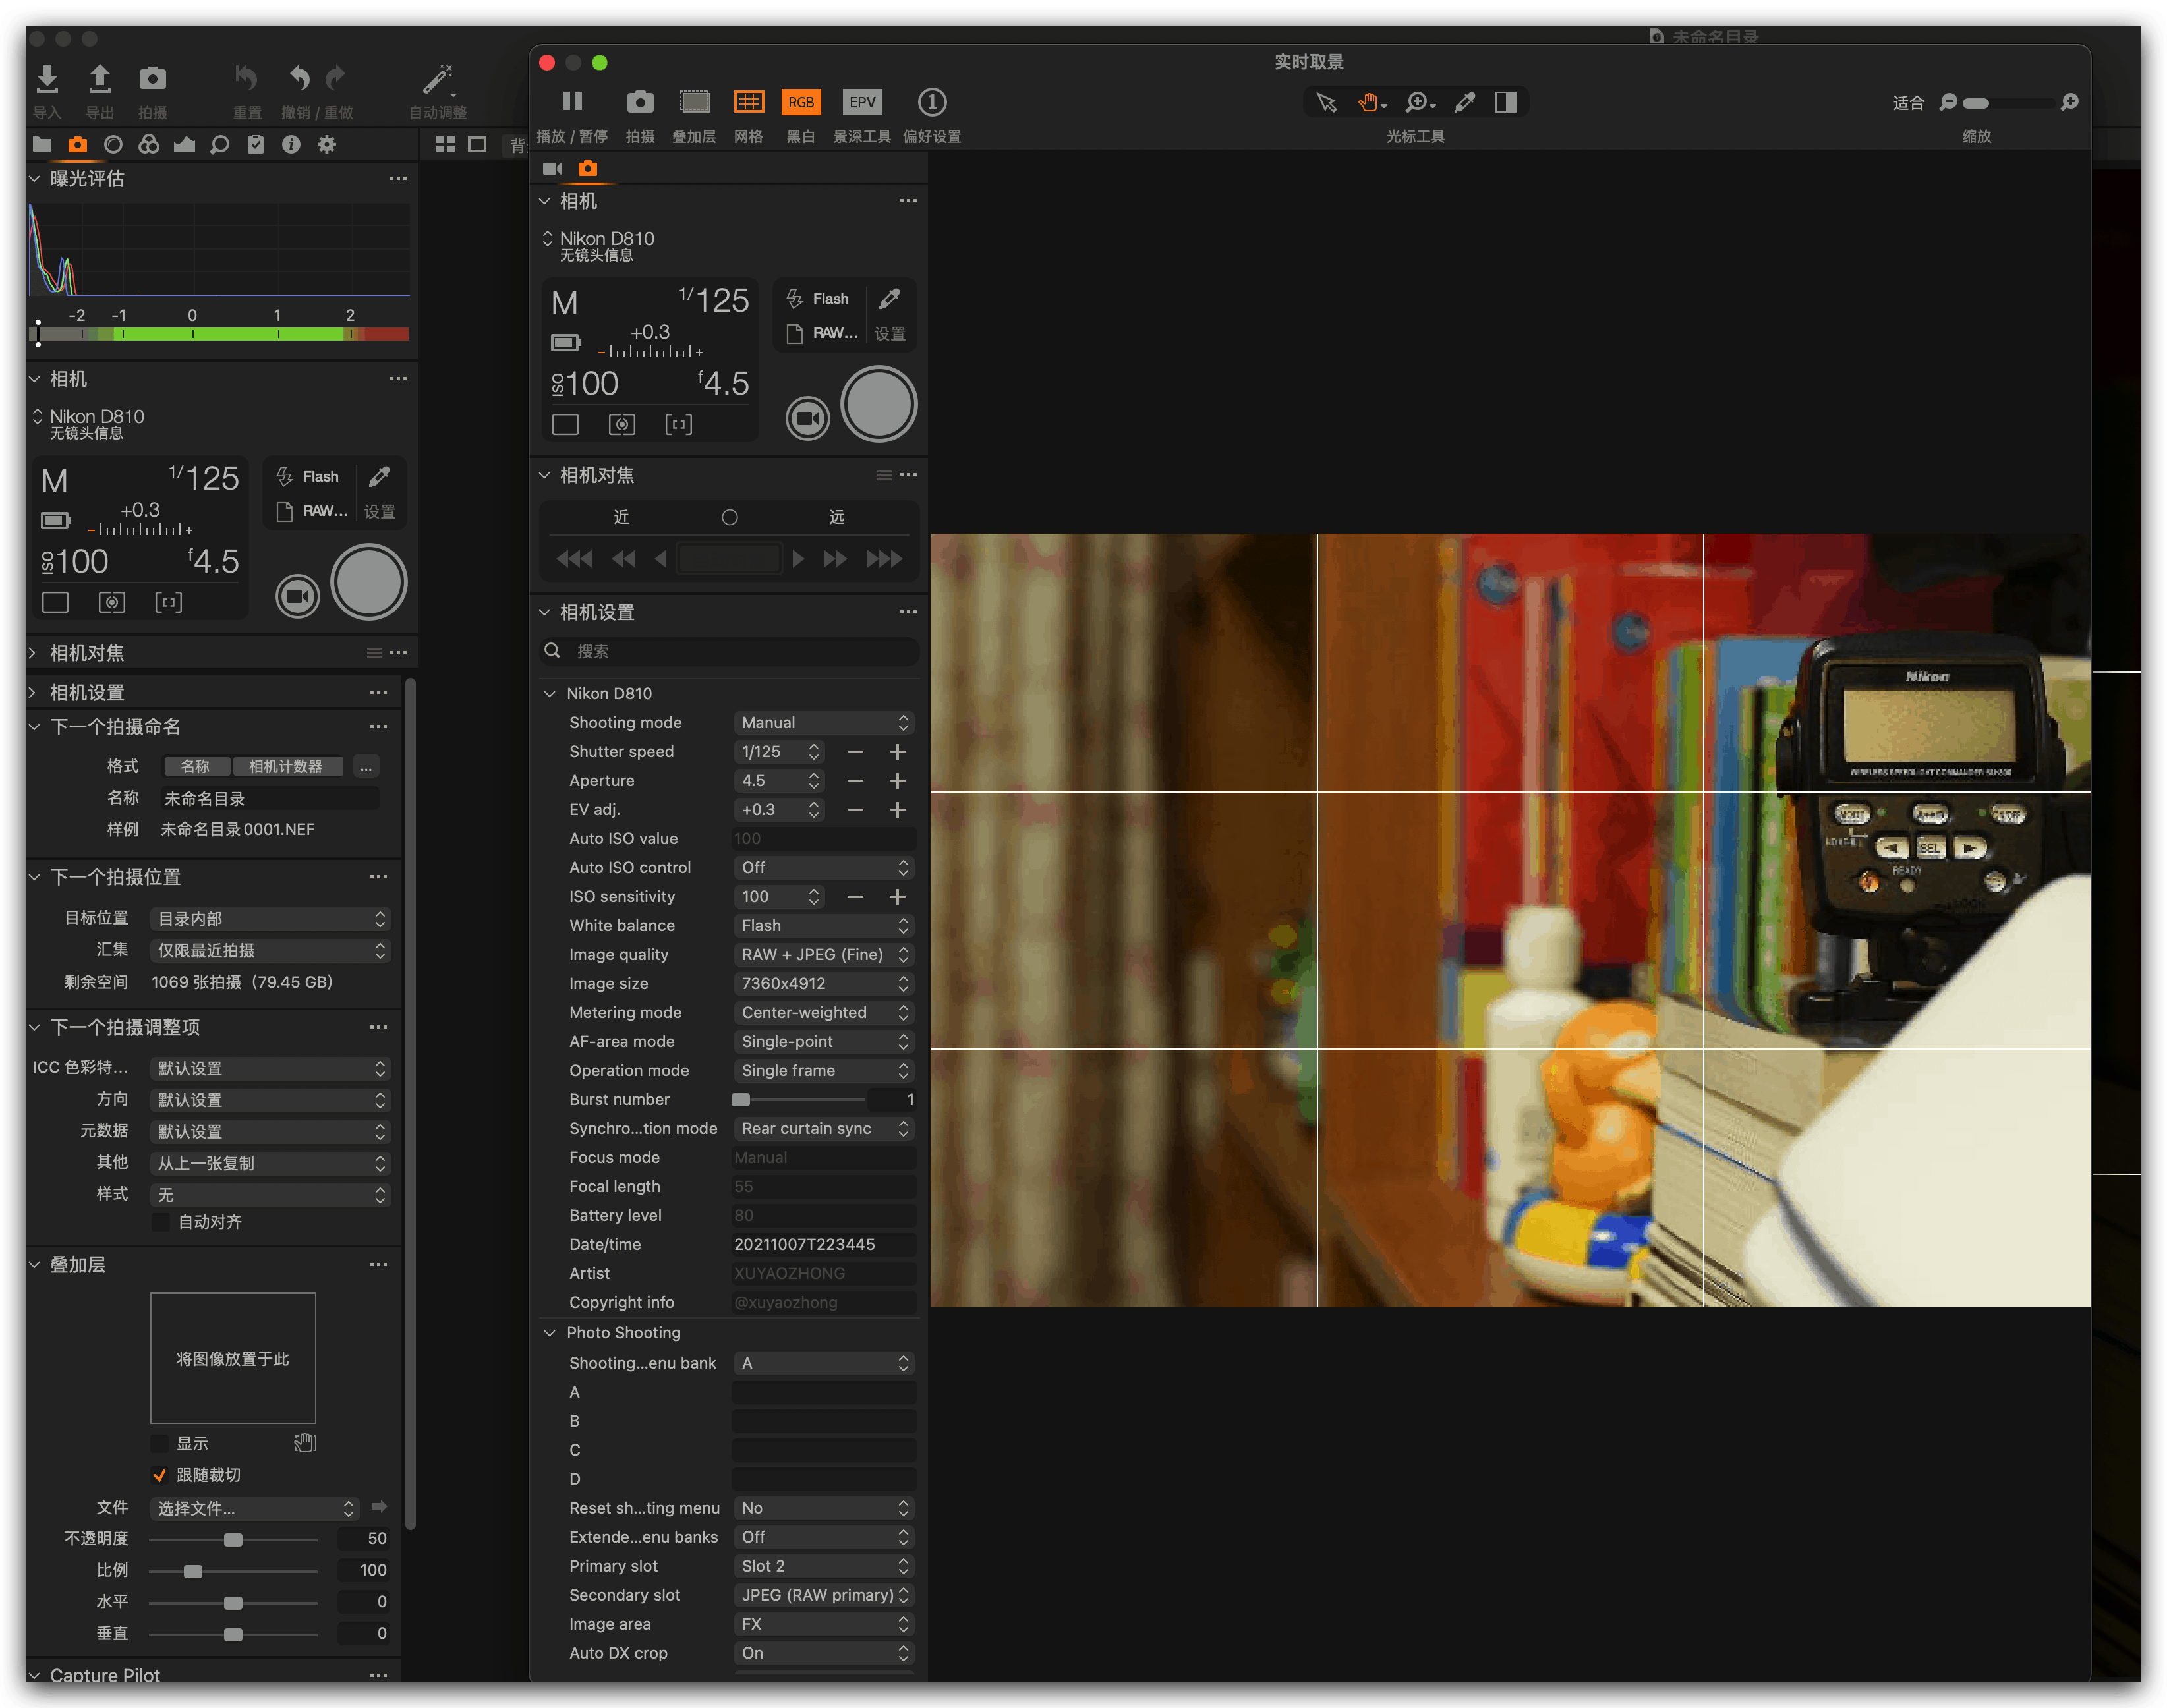Toggle the RGB black-and-white icon
The height and width of the screenshot is (1708, 2167).
(x=800, y=101)
